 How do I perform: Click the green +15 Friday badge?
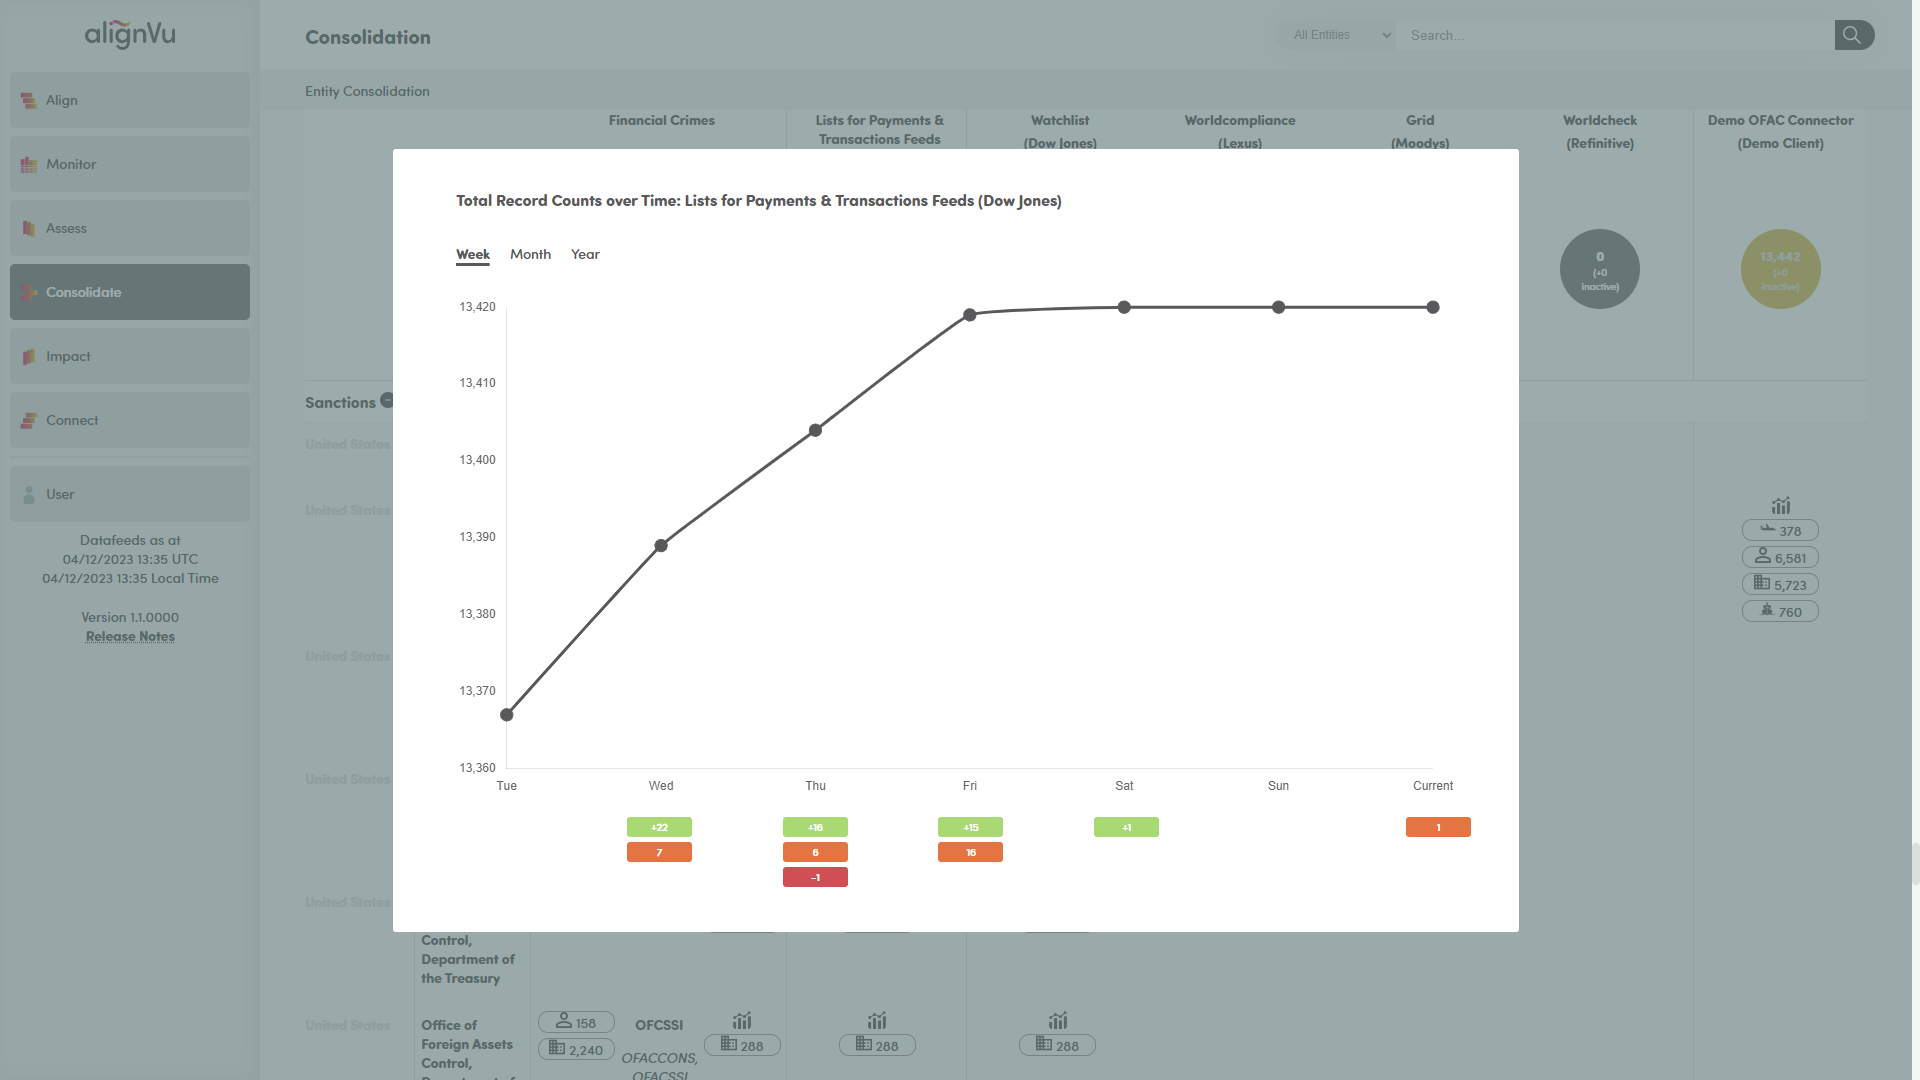(x=970, y=827)
